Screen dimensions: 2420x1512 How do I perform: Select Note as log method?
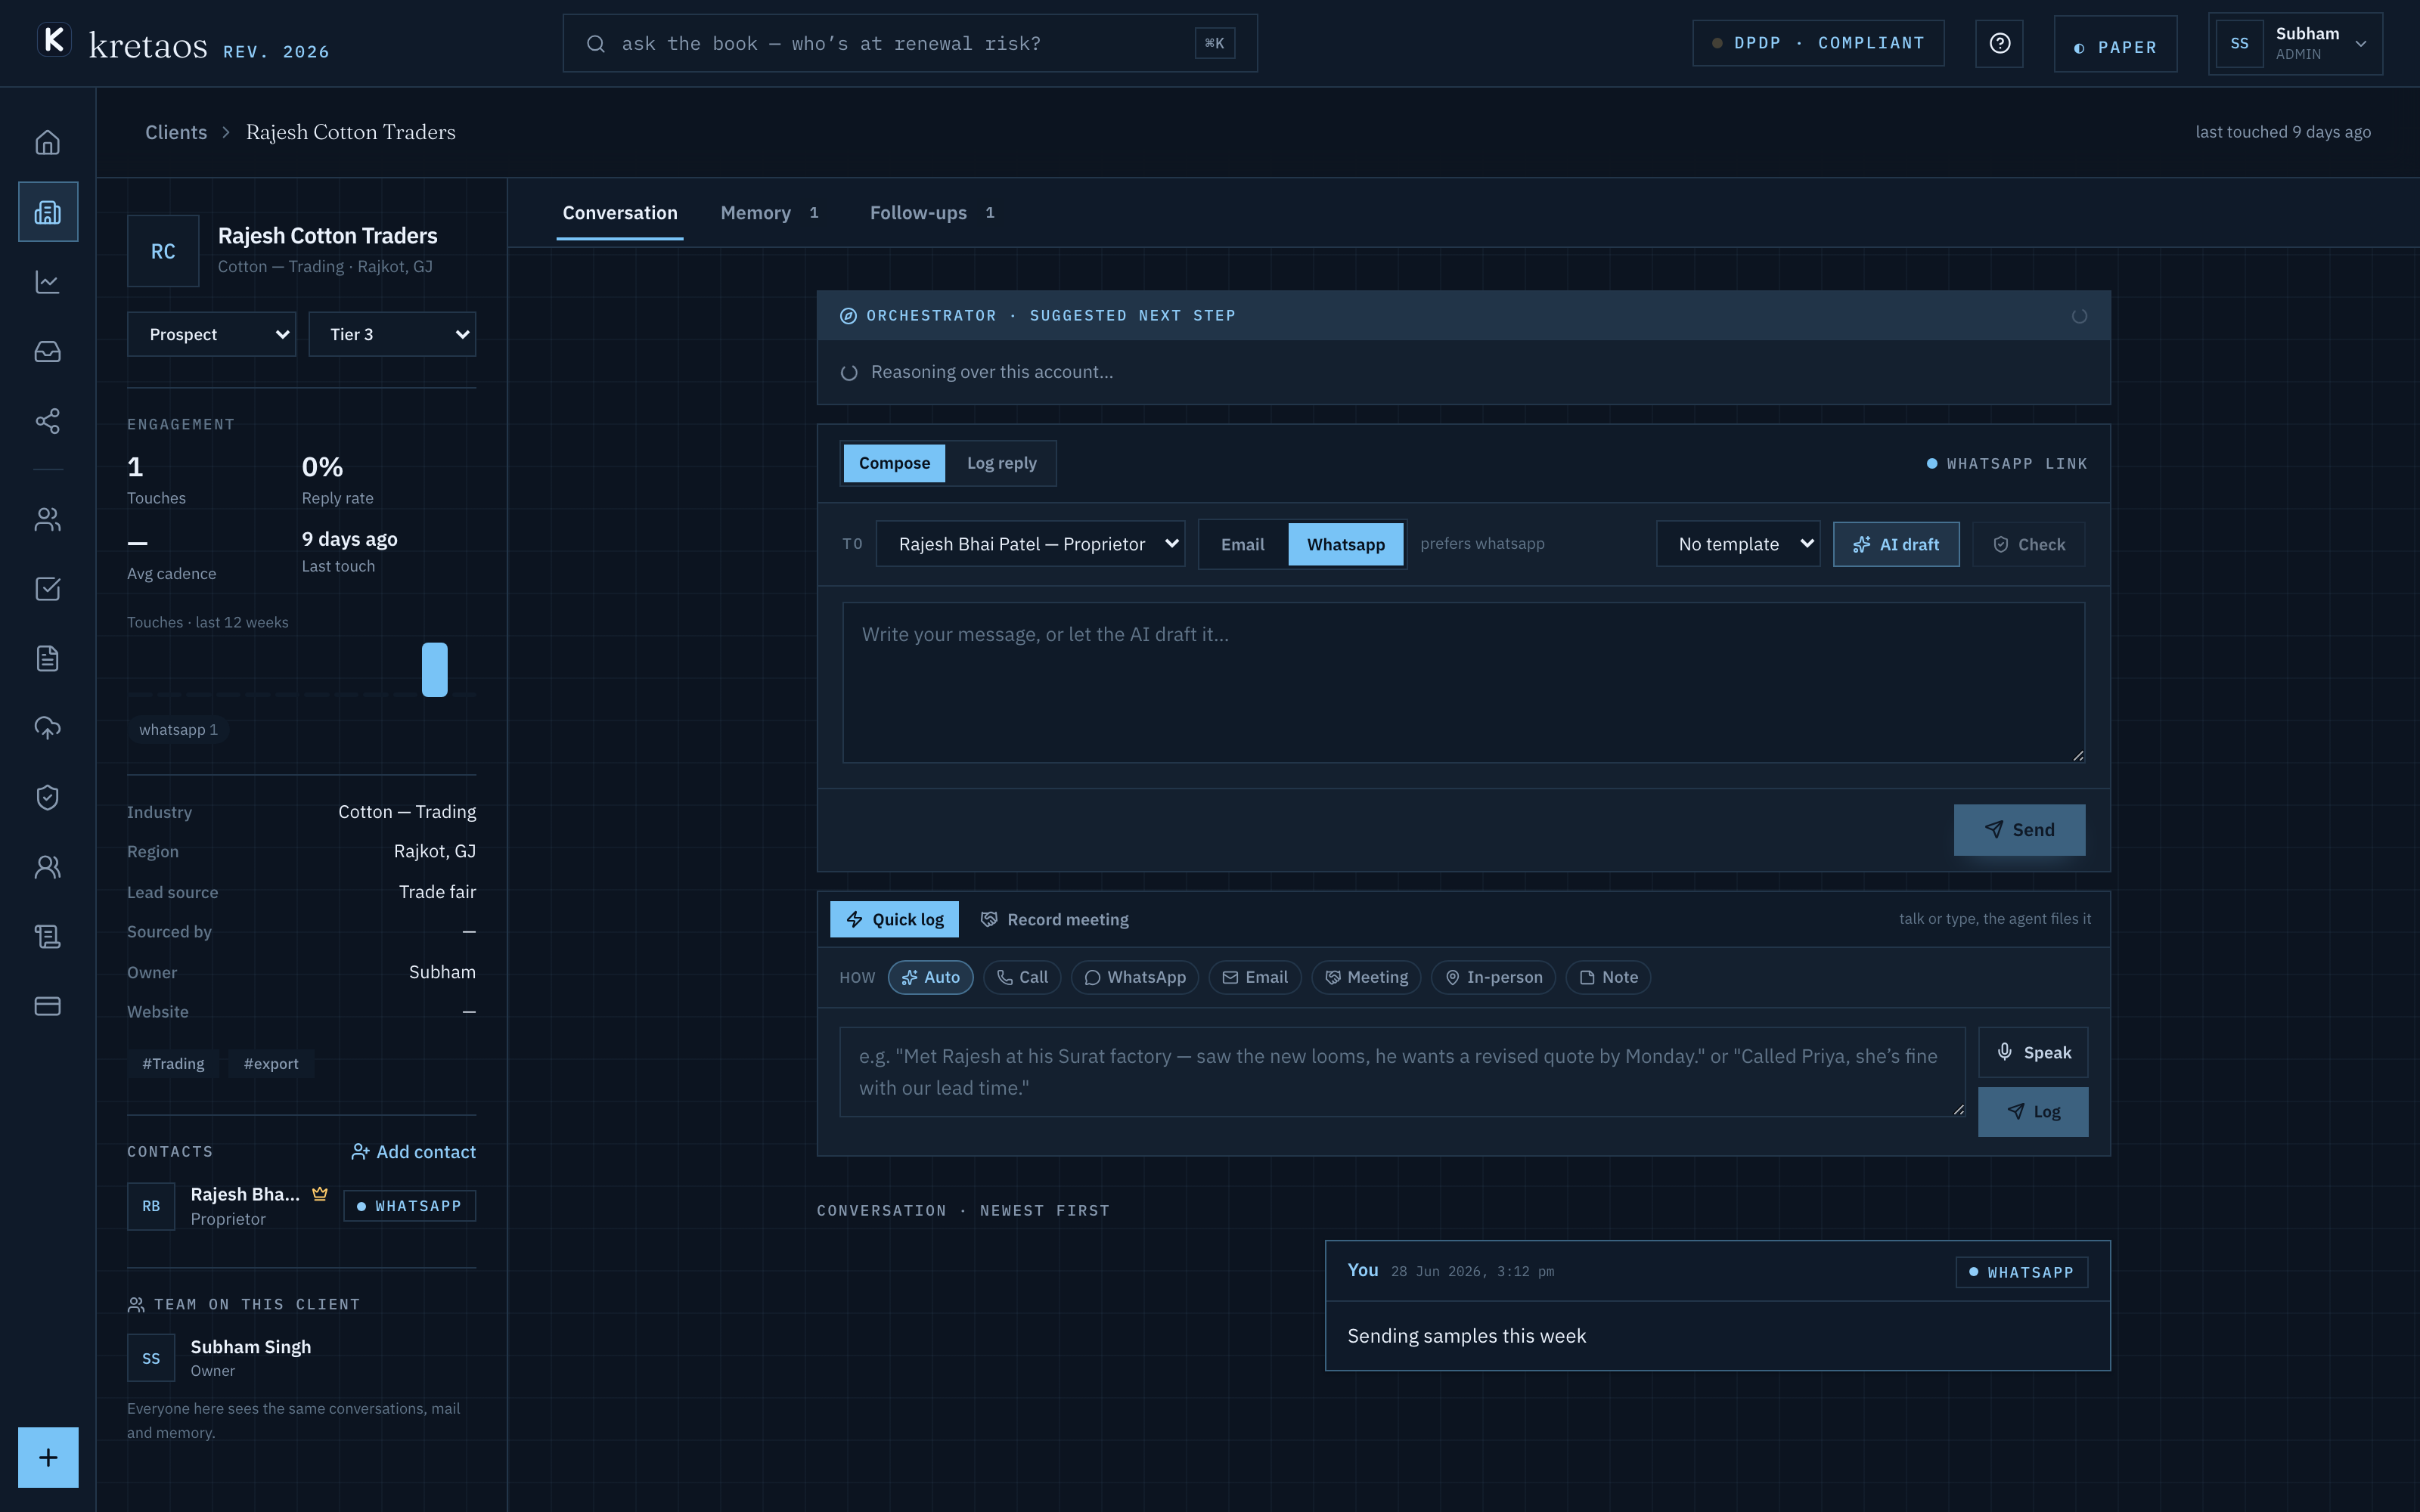tap(1608, 977)
